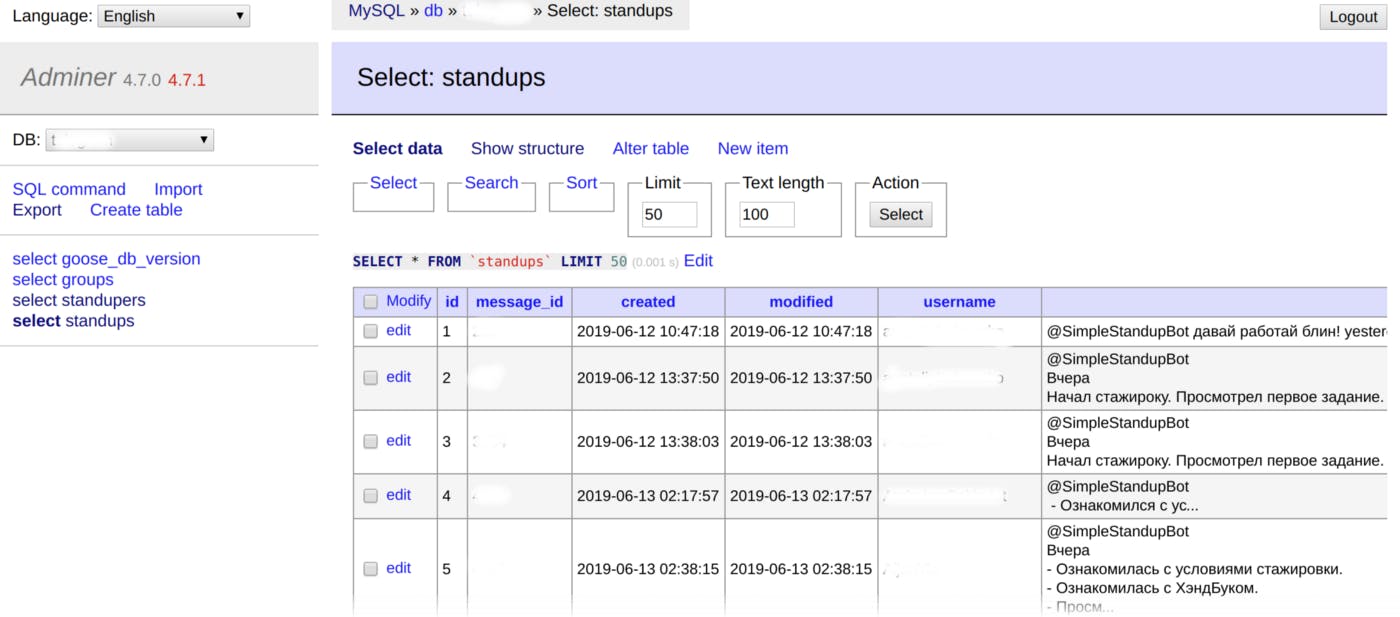Sort by the message_id column header
The width and height of the screenshot is (1400, 617).
pyautogui.click(x=519, y=302)
